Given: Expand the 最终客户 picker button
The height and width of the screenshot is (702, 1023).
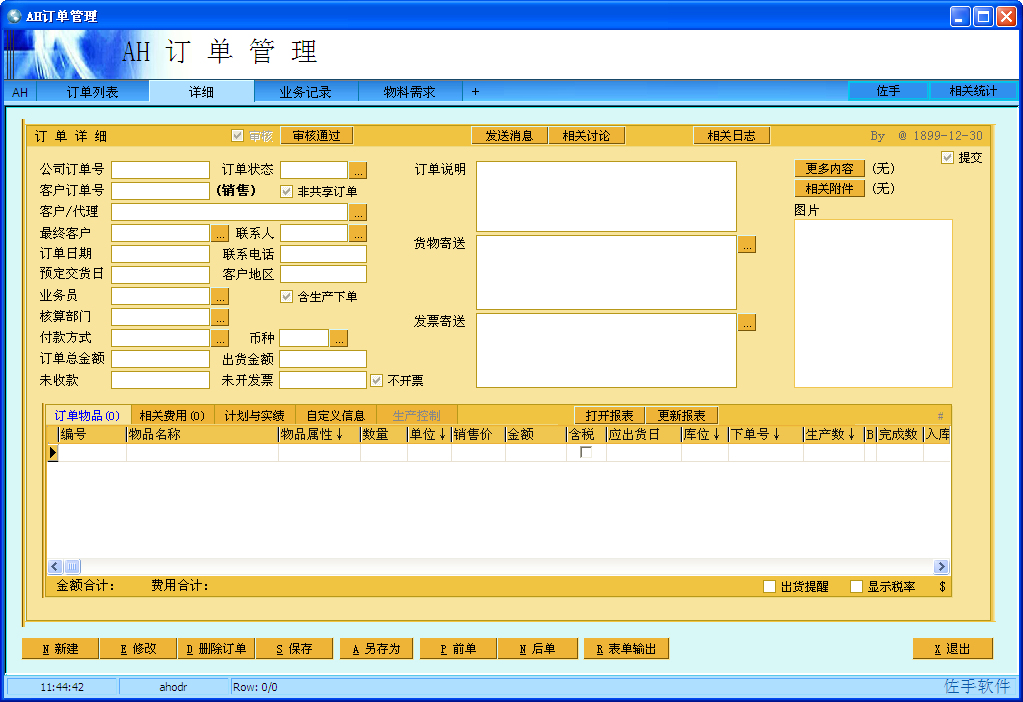Looking at the screenshot, I should point(220,234).
